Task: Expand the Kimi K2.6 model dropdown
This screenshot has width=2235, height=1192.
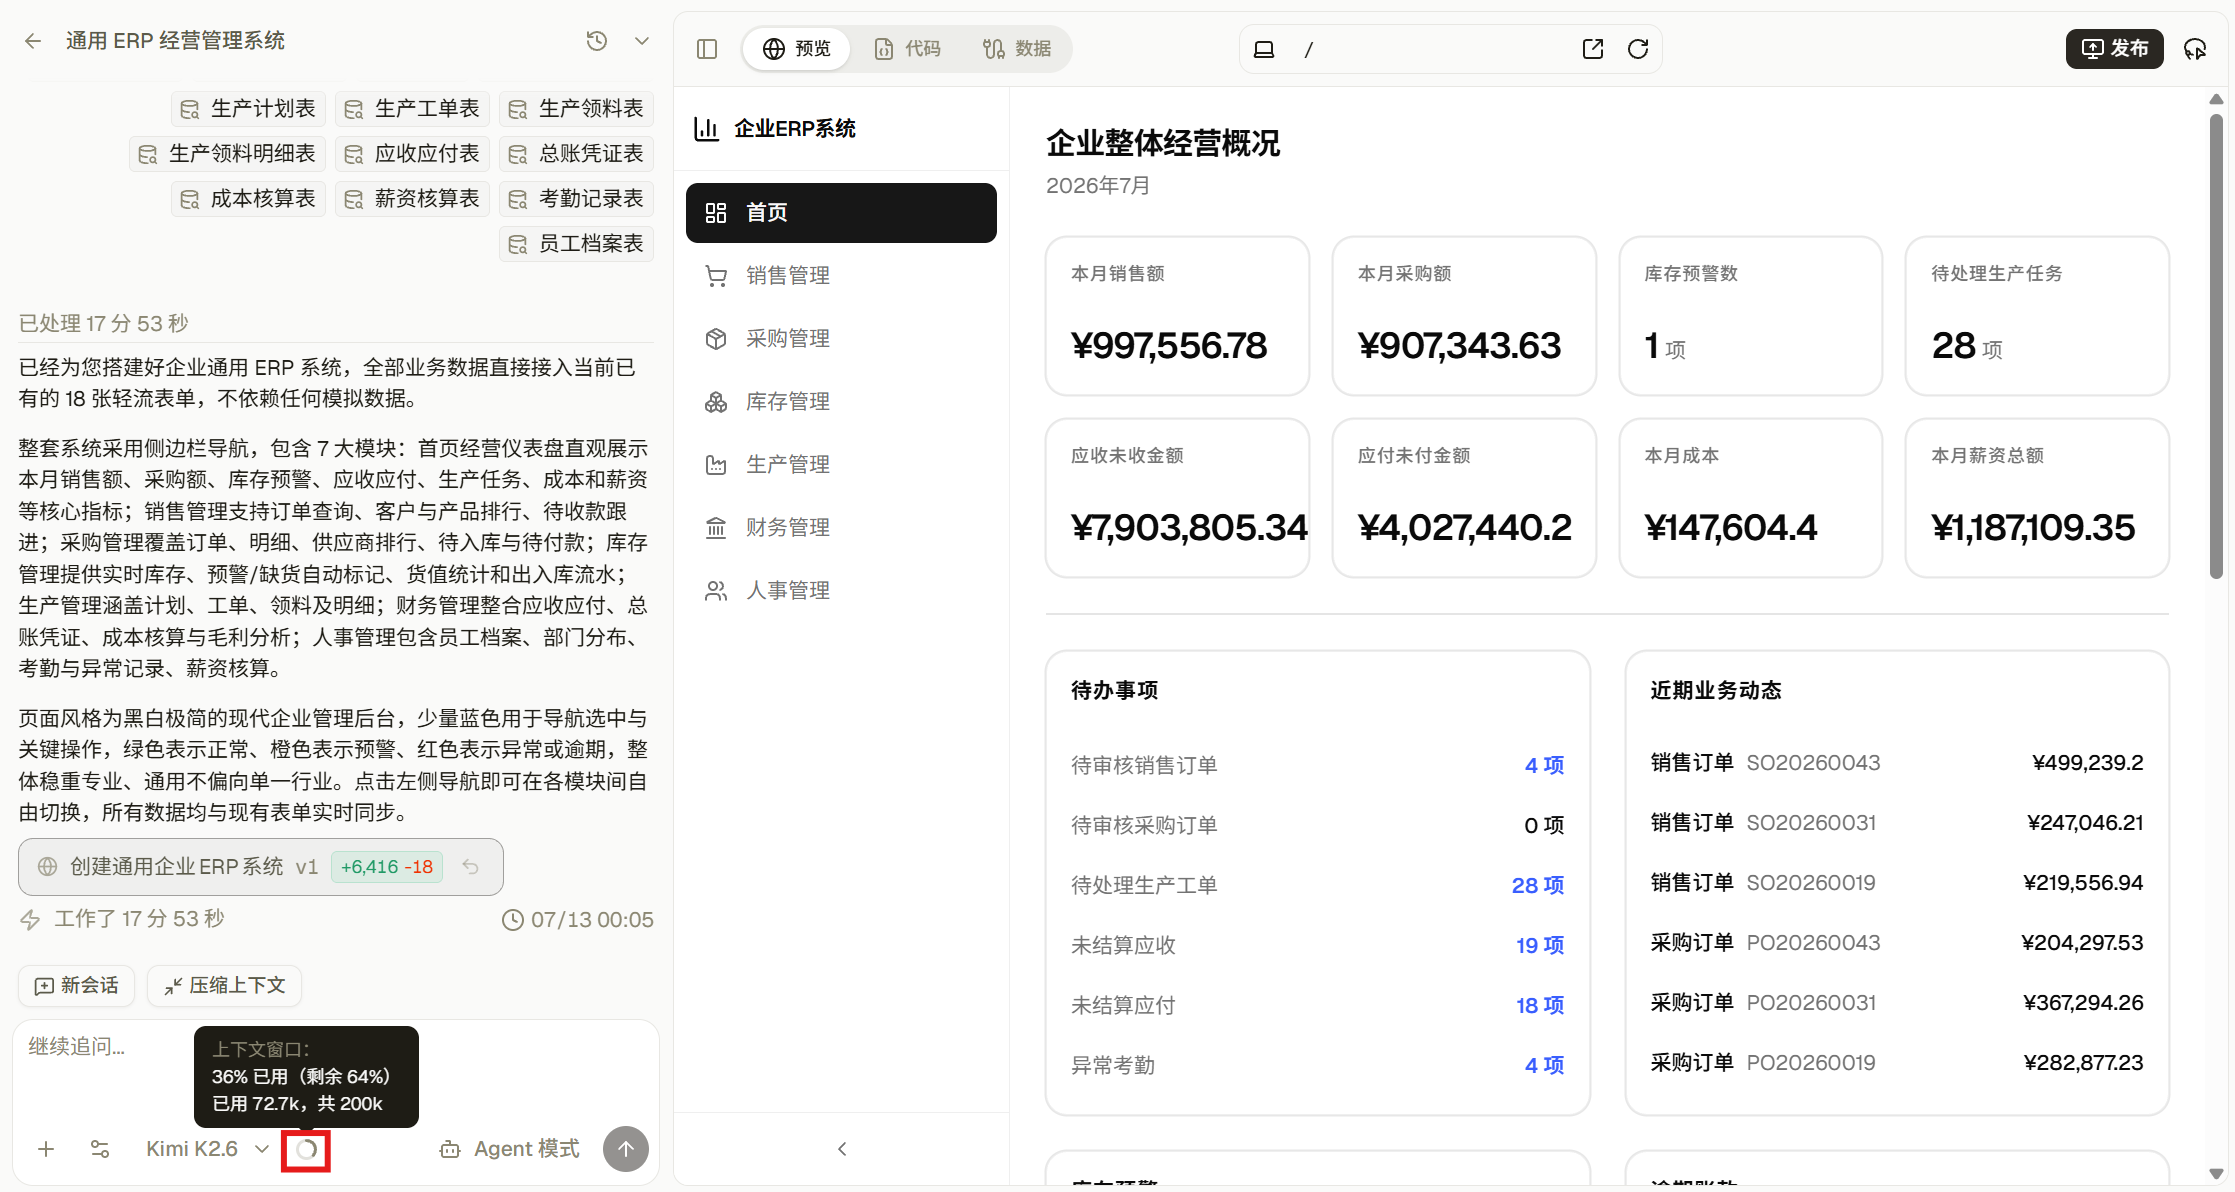Action: click(208, 1149)
